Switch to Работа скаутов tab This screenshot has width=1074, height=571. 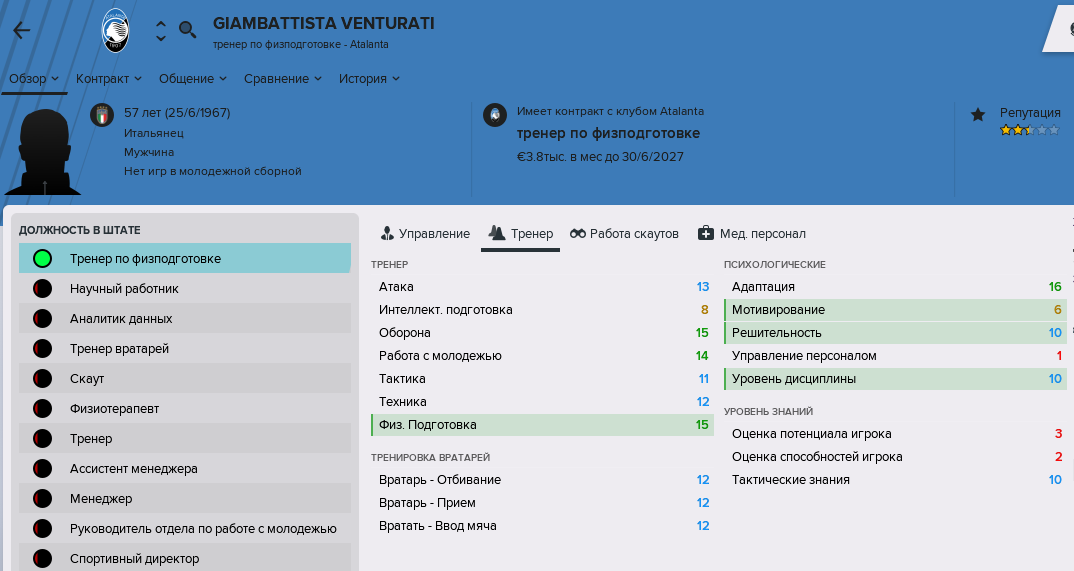[624, 233]
